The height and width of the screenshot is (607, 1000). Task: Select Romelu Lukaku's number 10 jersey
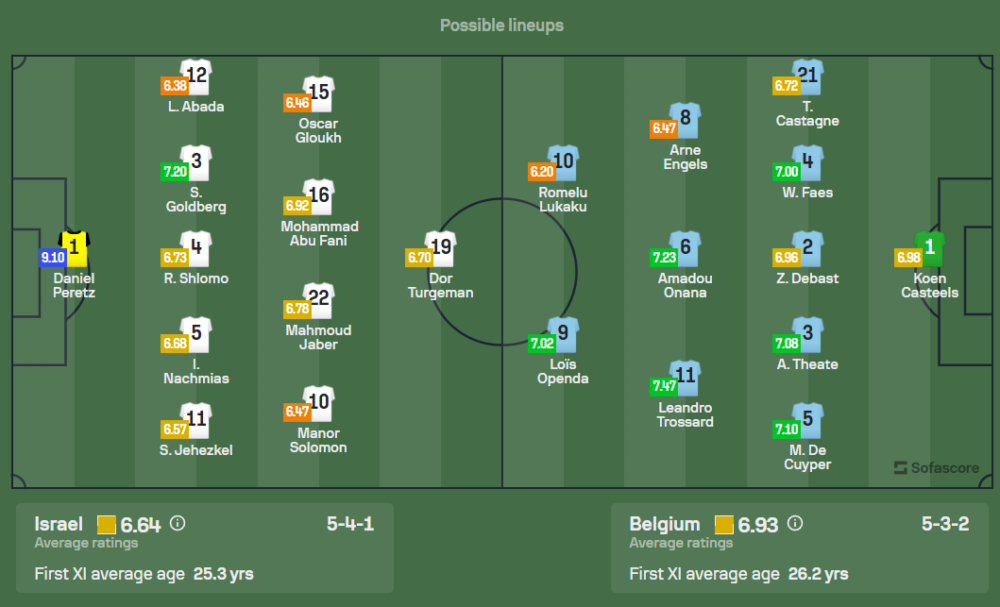coord(563,162)
